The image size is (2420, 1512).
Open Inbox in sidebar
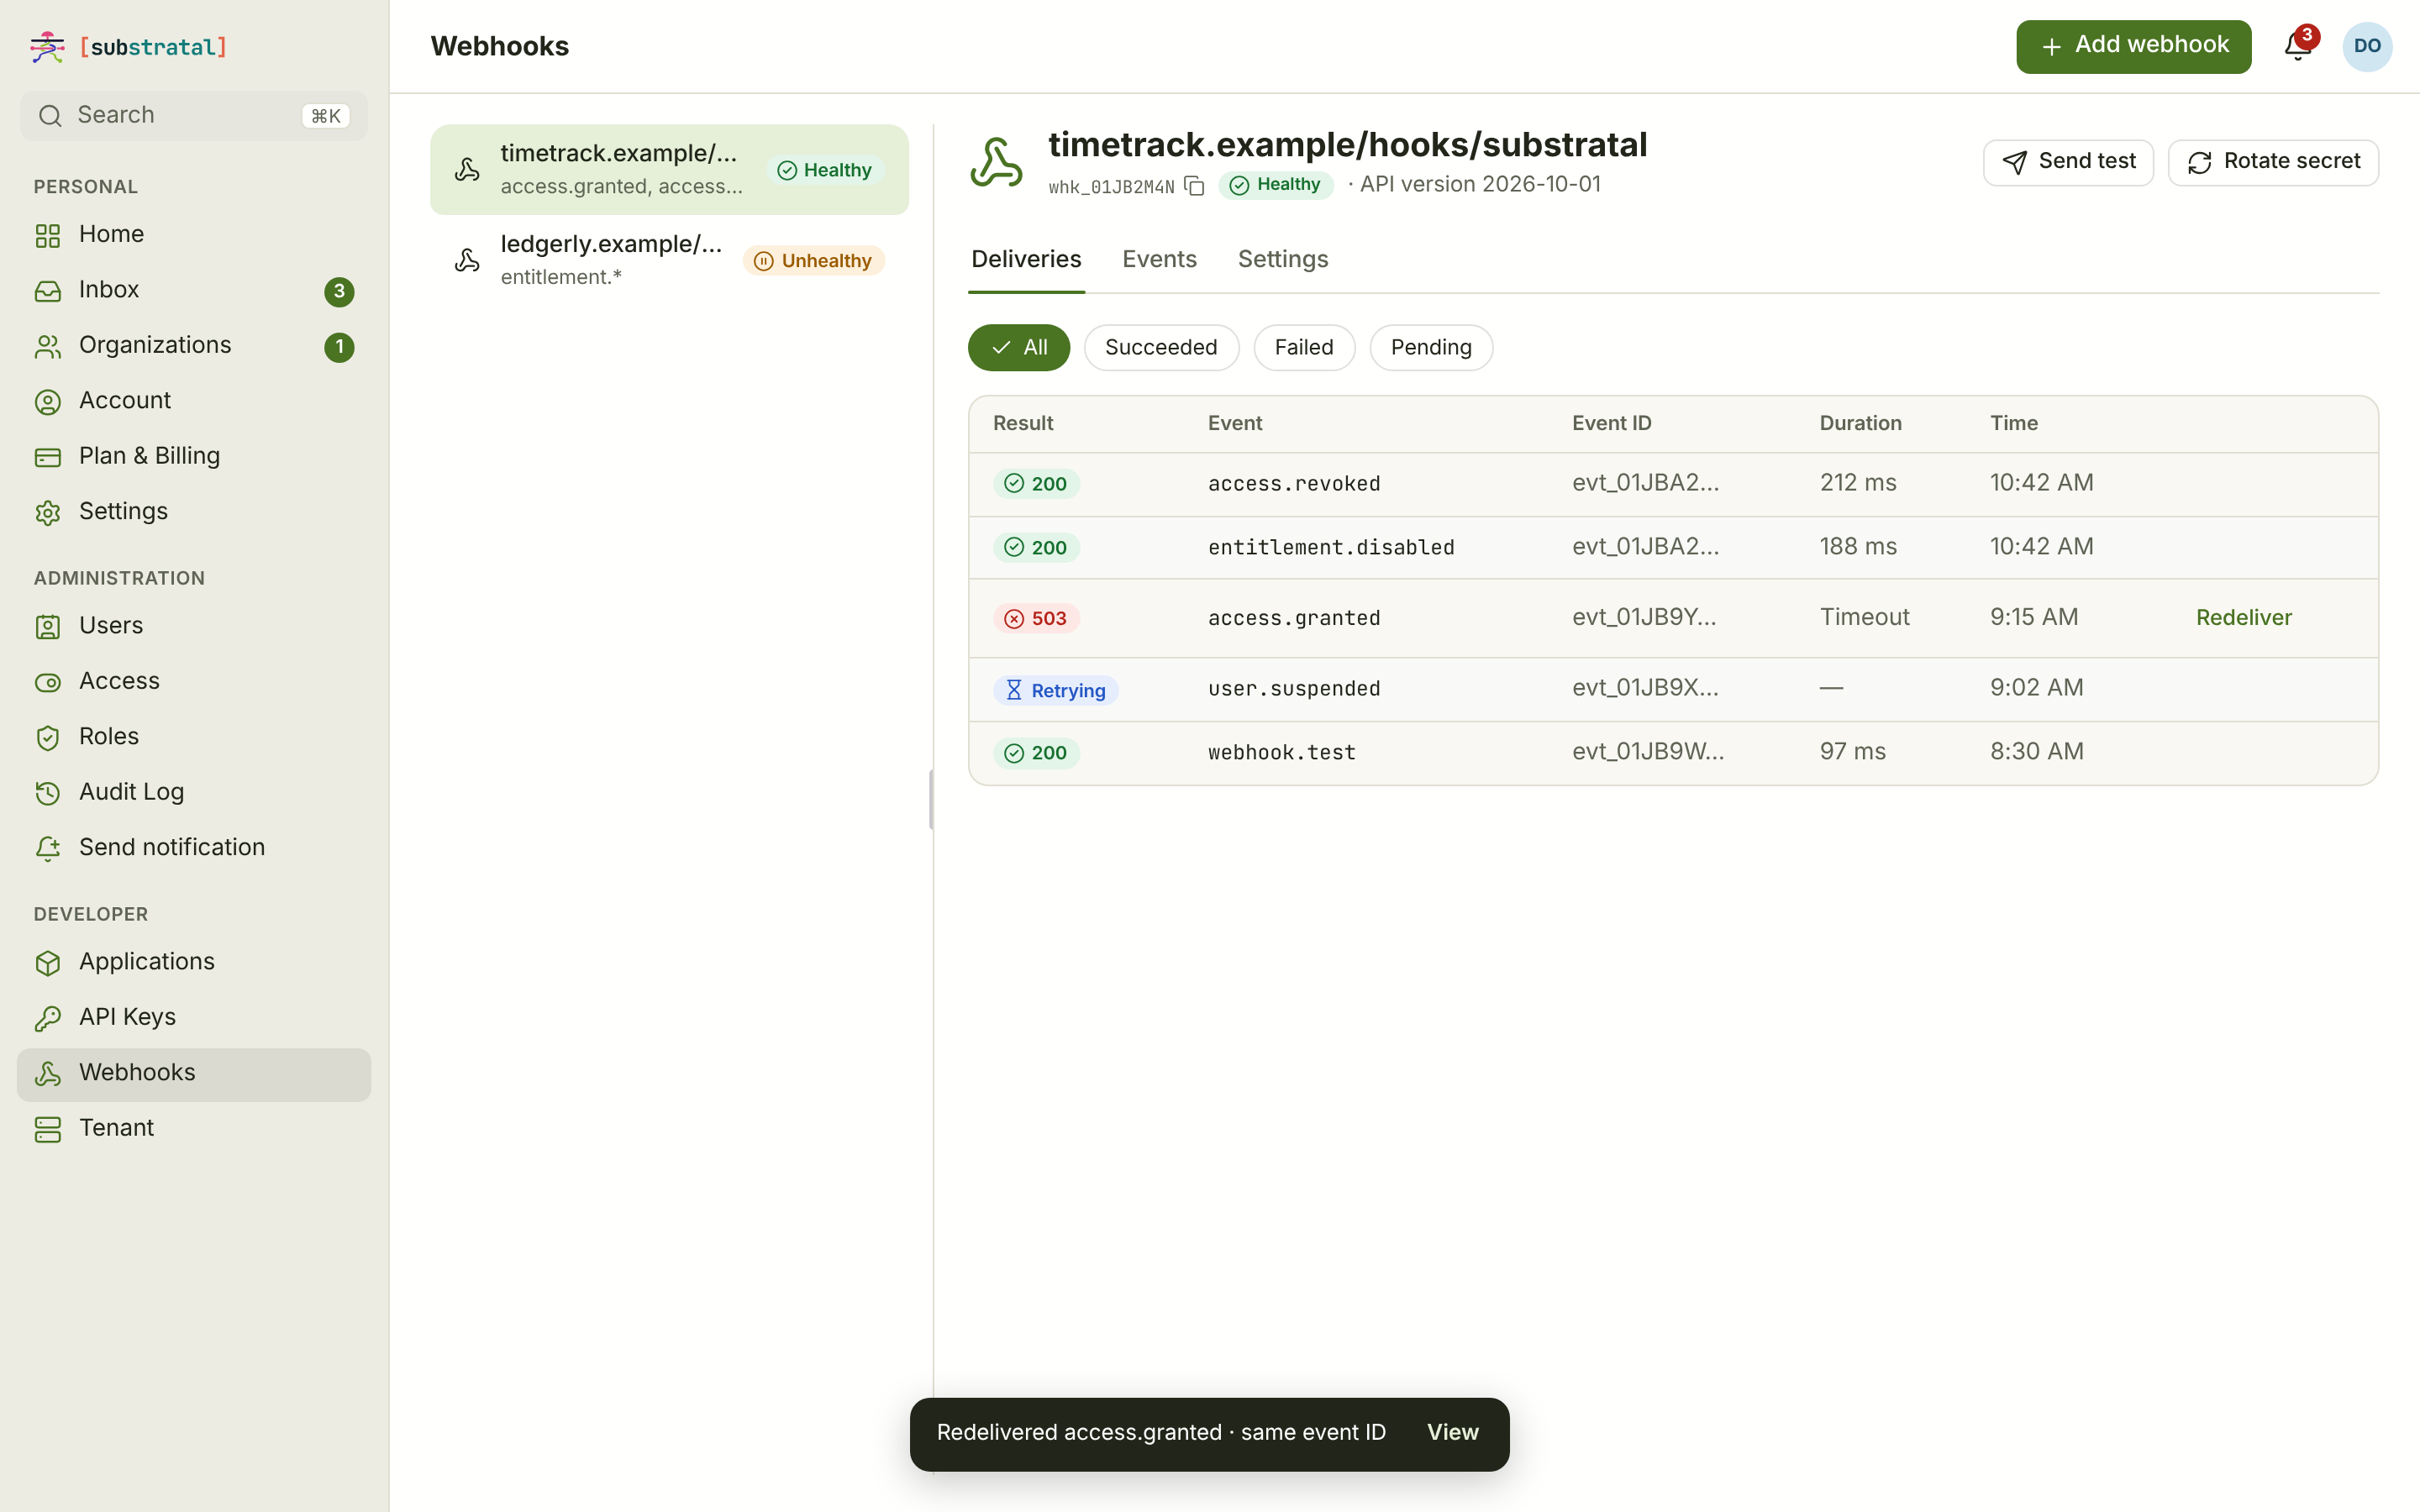pos(194,290)
